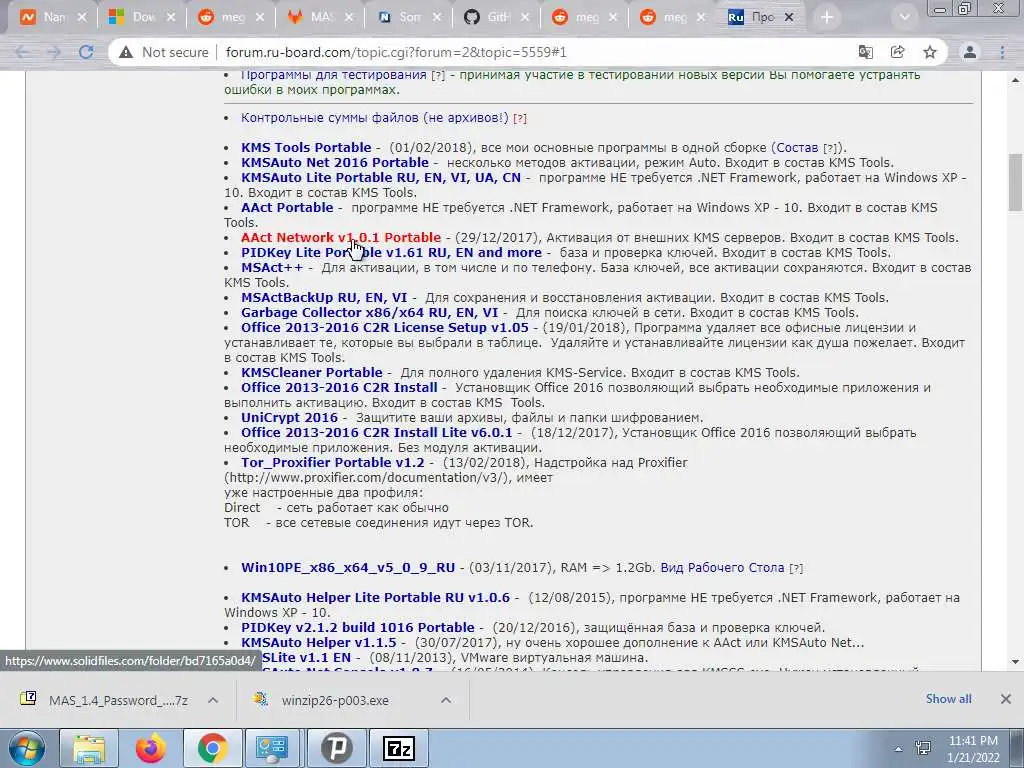Open the Not secure warning icon info

point(126,52)
